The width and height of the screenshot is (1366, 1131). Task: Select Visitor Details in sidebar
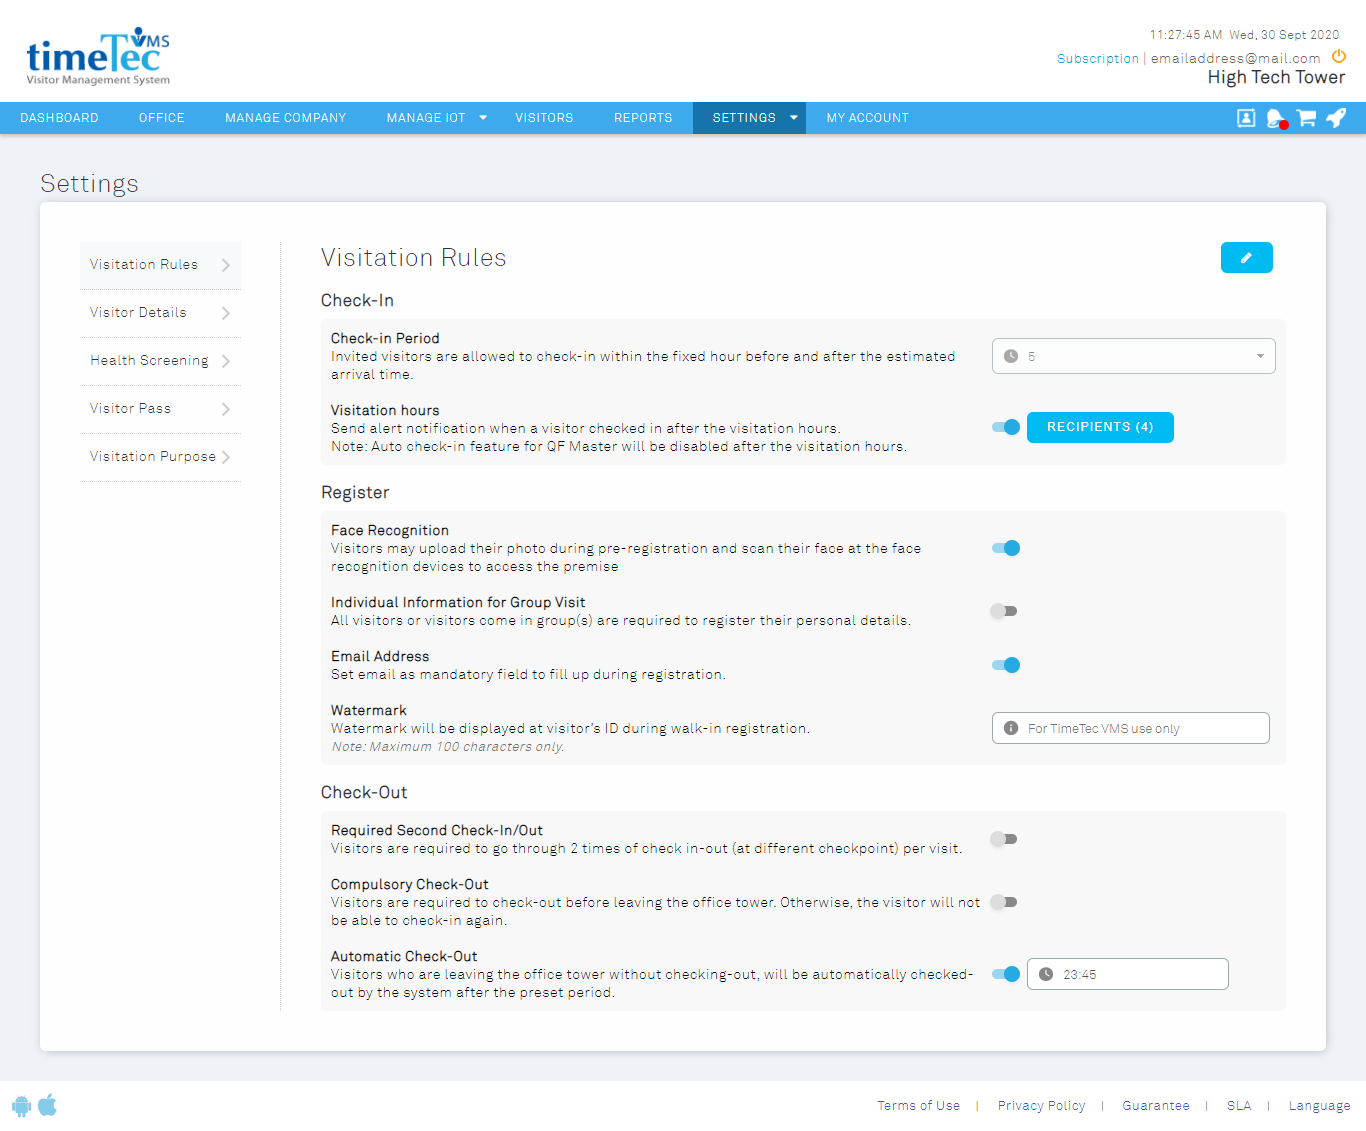pyautogui.click(x=160, y=313)
